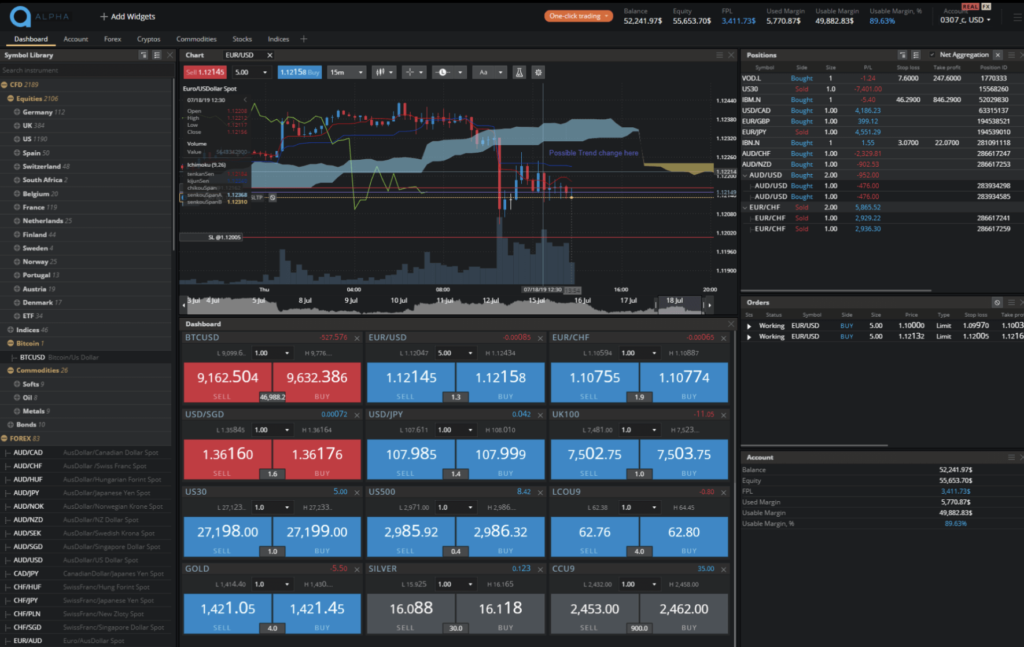Open the chart studies flask icon
This screenshot has width=1024, height=647.
[x=519, y=72]
